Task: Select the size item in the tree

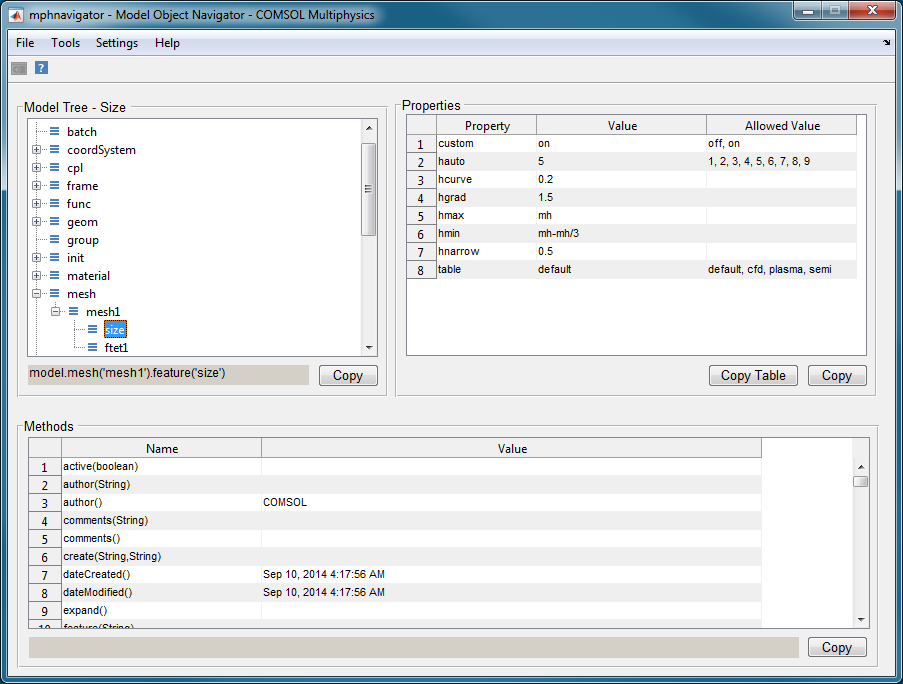Action: pyautogui.click(x=115, y=330)
